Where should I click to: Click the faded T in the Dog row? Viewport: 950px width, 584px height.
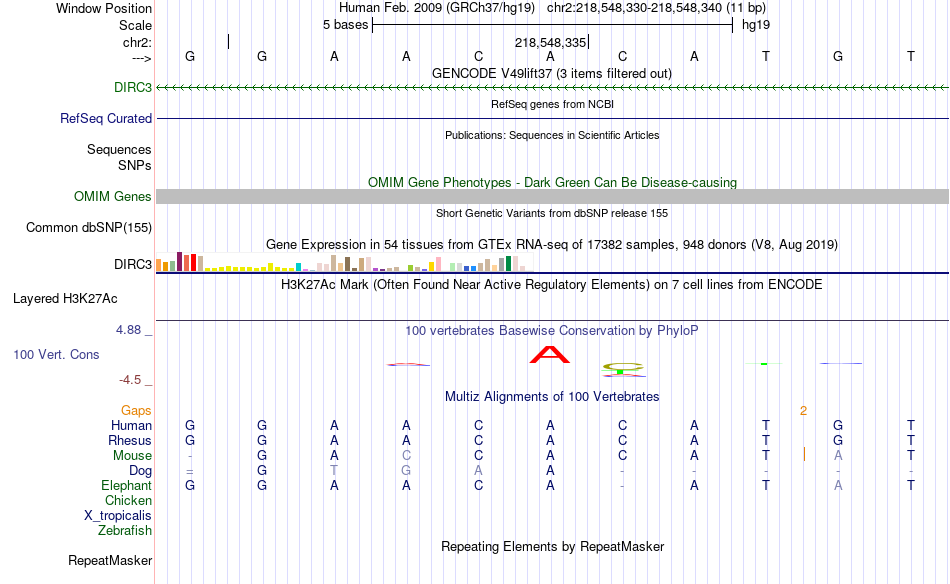[334, 471]
